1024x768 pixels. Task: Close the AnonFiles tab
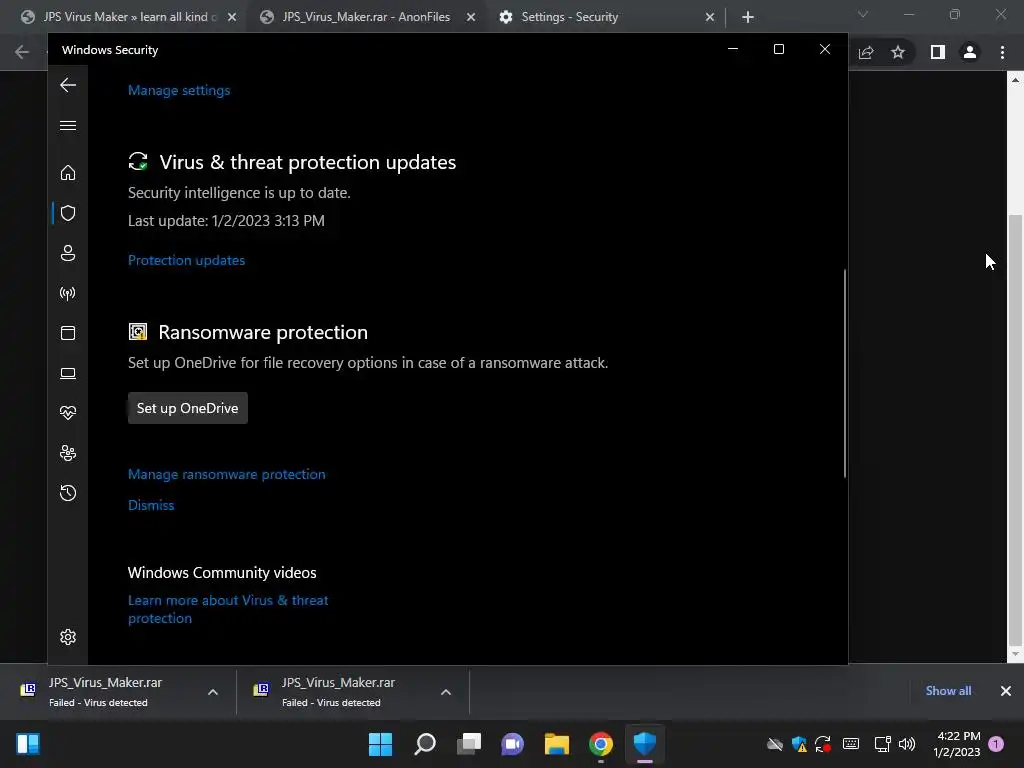pos(471,18)
